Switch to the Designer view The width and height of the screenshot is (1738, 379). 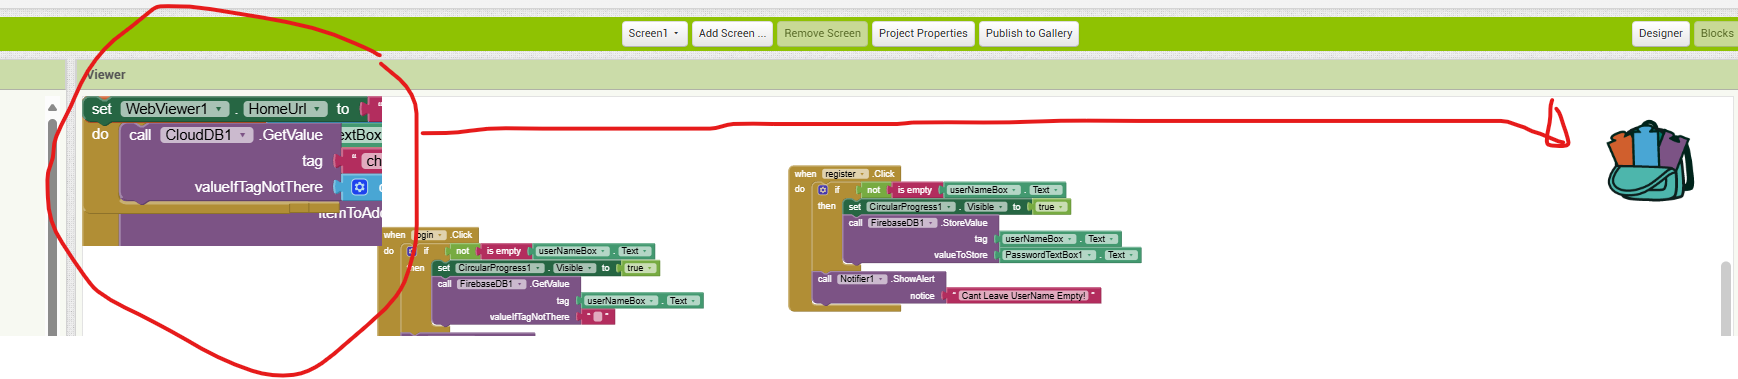(1660, 33)
